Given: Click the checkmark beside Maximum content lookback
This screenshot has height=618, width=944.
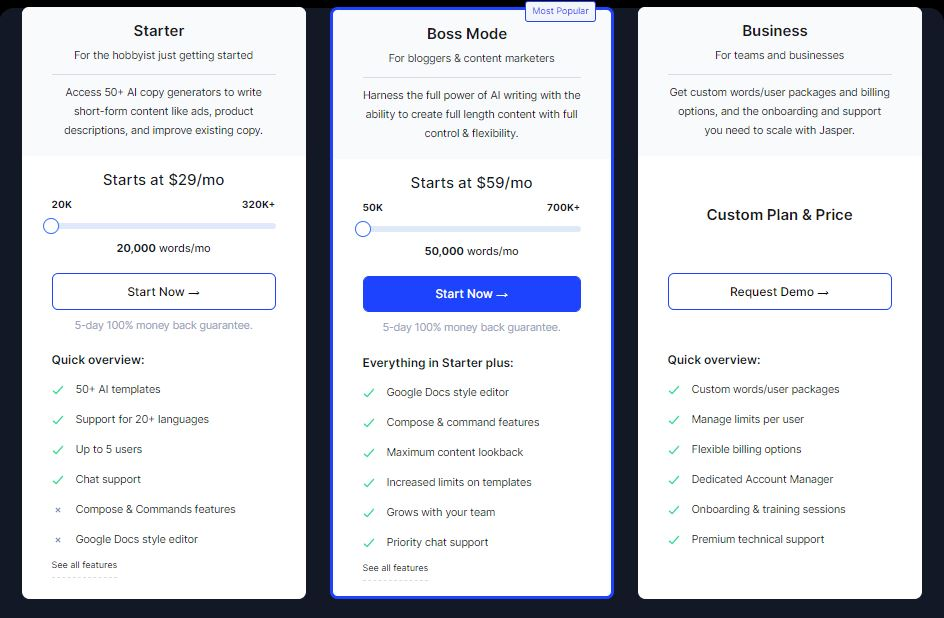Looking at the screenshot, I should (x=369, y=453).
